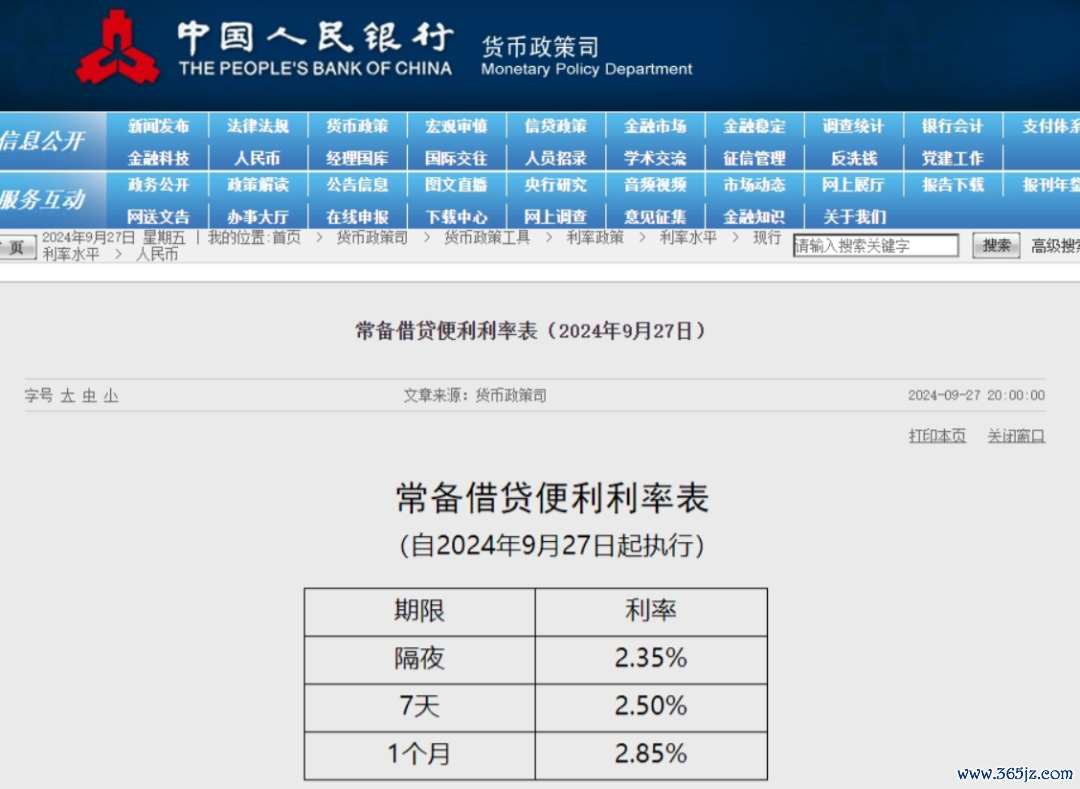Click the 首页 button at the left edge

coord(16,247)
